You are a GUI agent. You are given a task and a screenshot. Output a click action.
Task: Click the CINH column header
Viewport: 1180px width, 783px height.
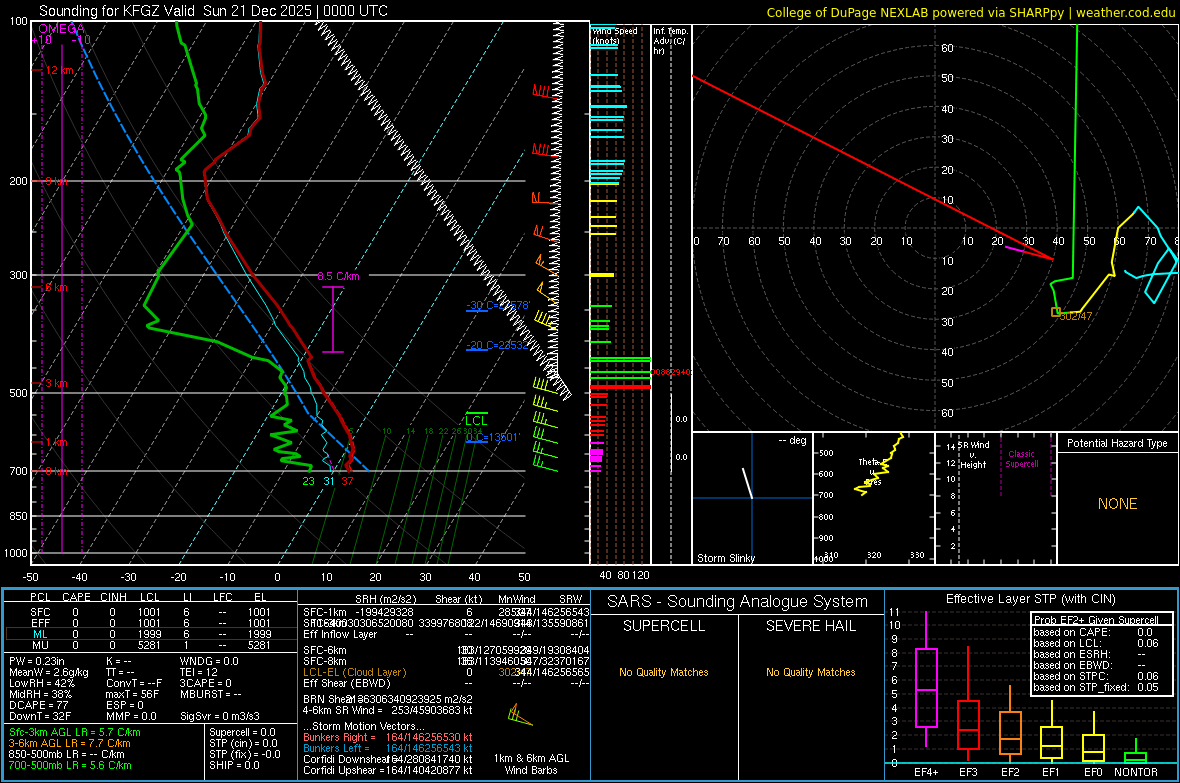pyautogui.click(x=113, y=597)
